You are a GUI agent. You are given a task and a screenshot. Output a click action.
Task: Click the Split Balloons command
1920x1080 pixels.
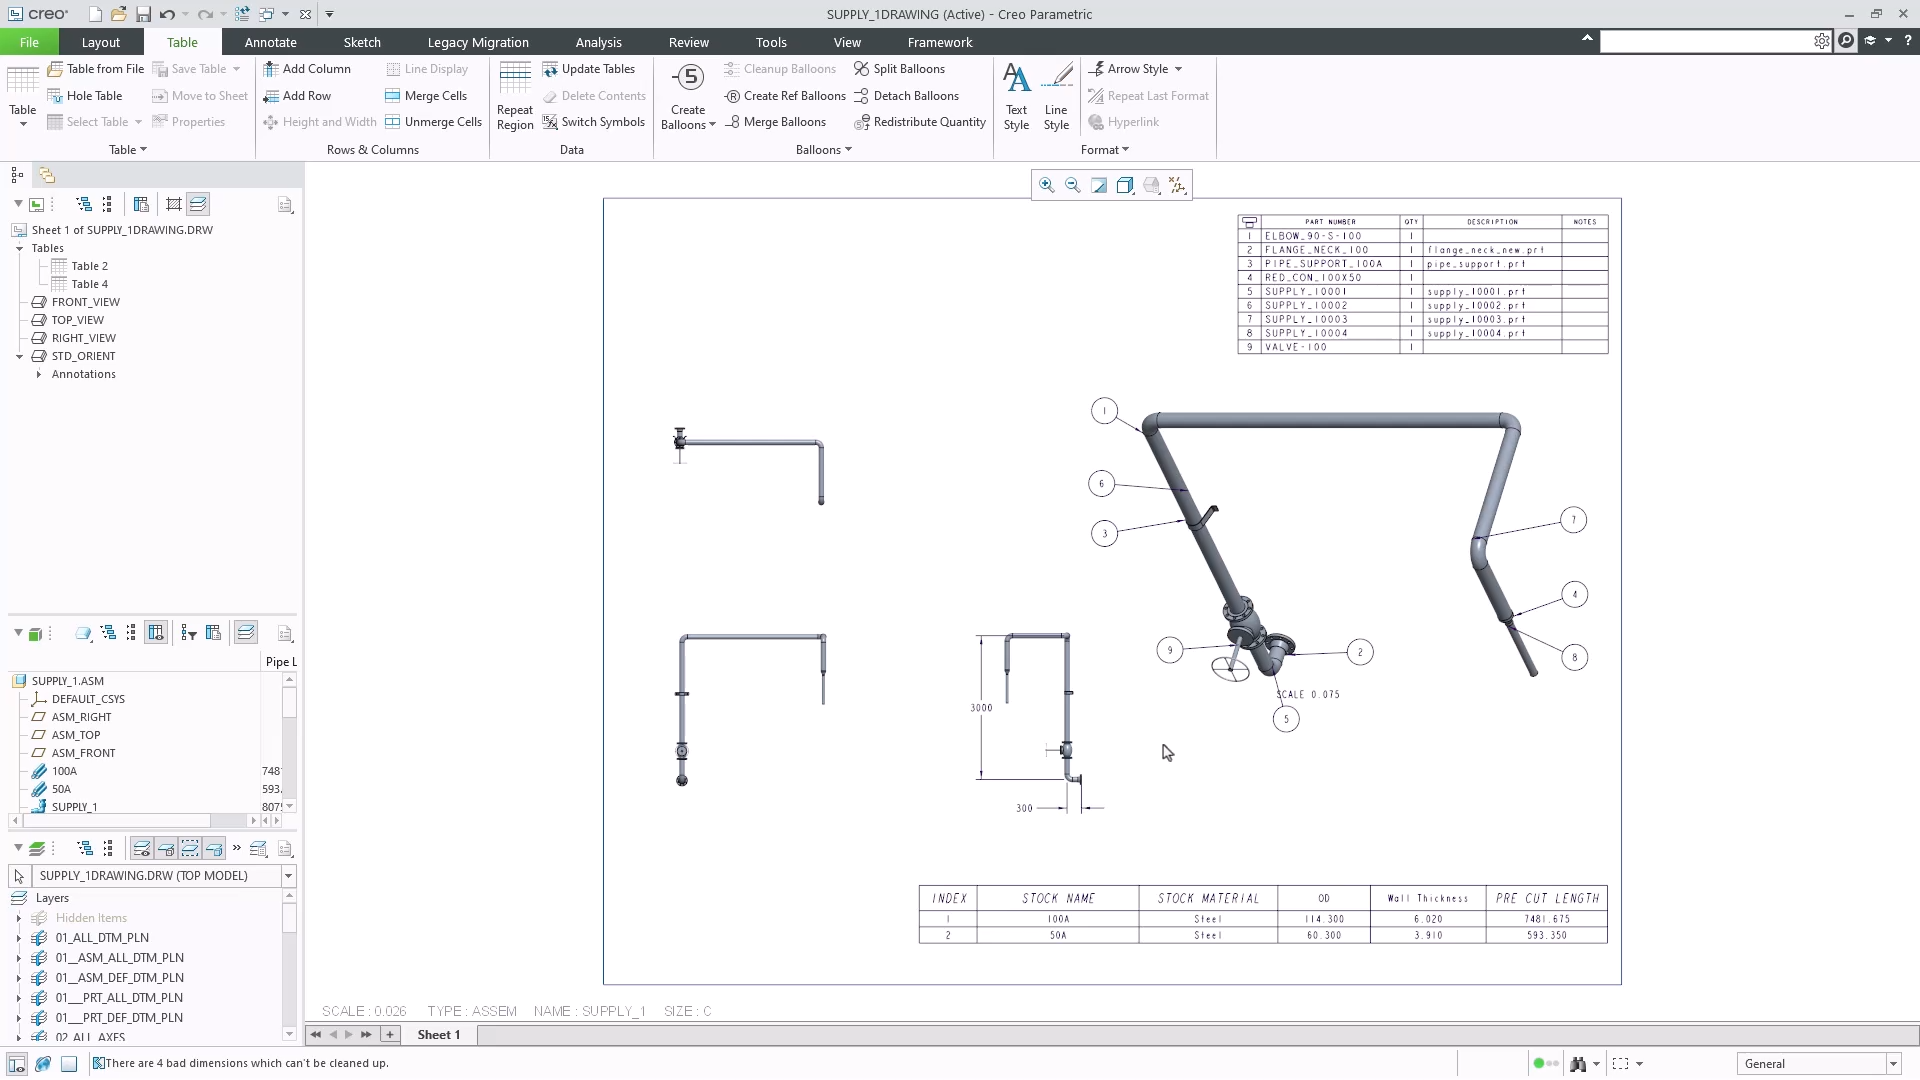(x=899, y=69)
